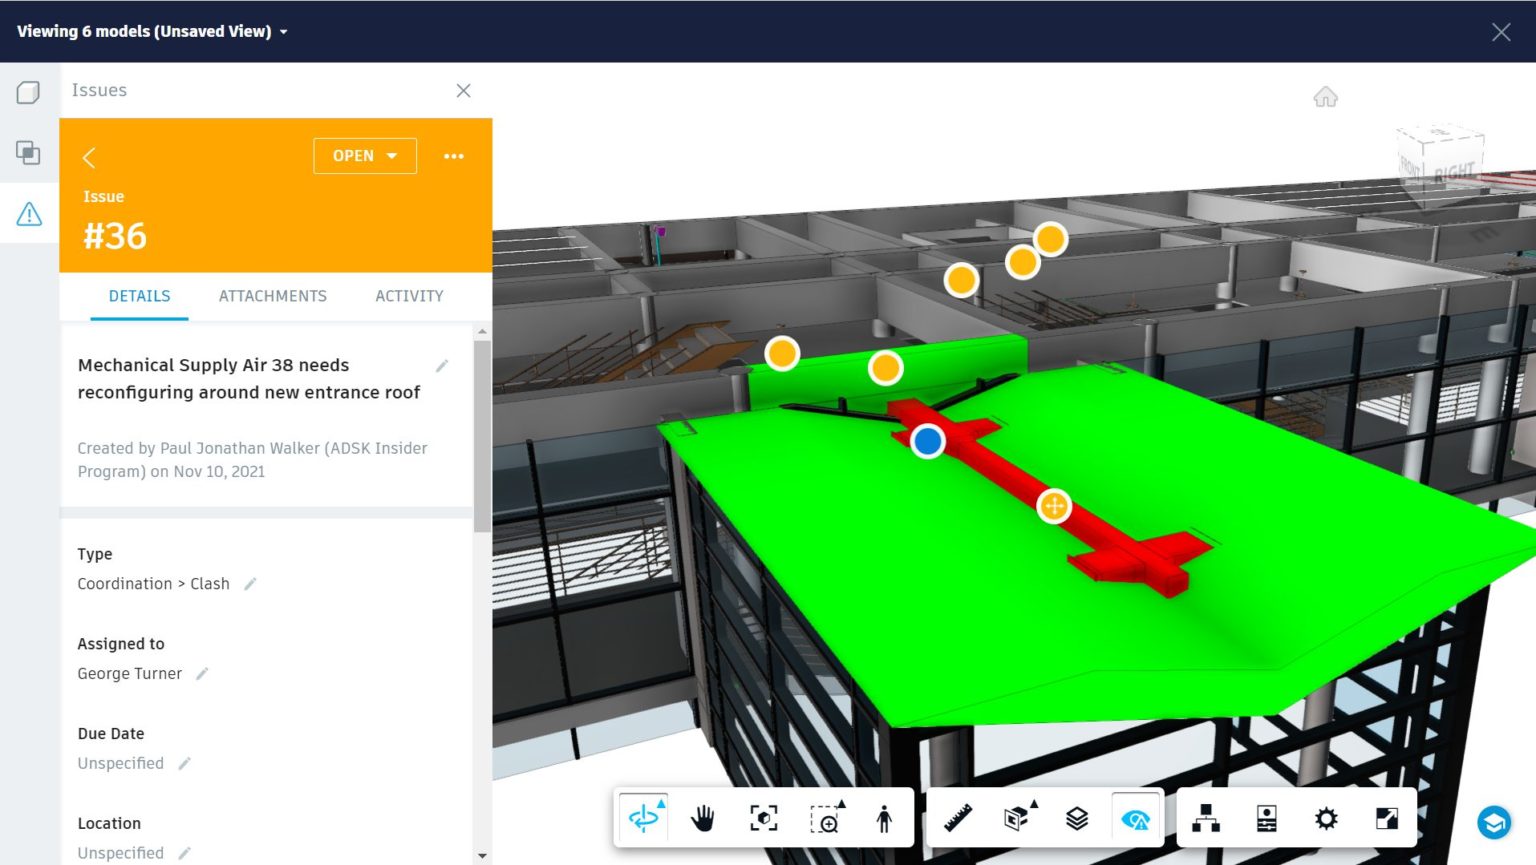Select the blue pushpin on the green roof
This screenshot has width=1536, height=865.
pyautogui.click(x=926, y=440)
